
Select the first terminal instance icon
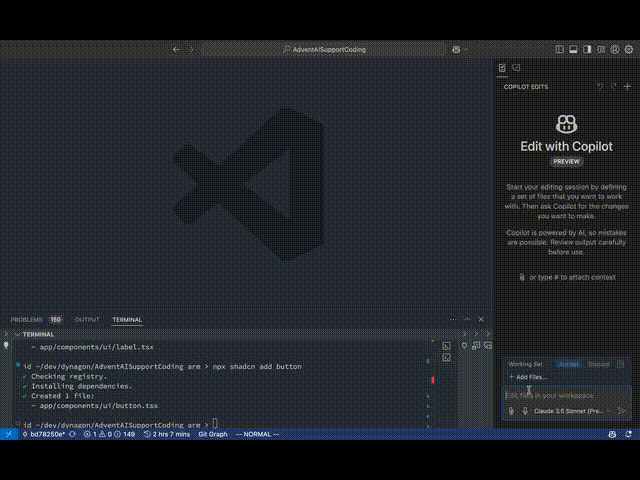click(447, 346)
